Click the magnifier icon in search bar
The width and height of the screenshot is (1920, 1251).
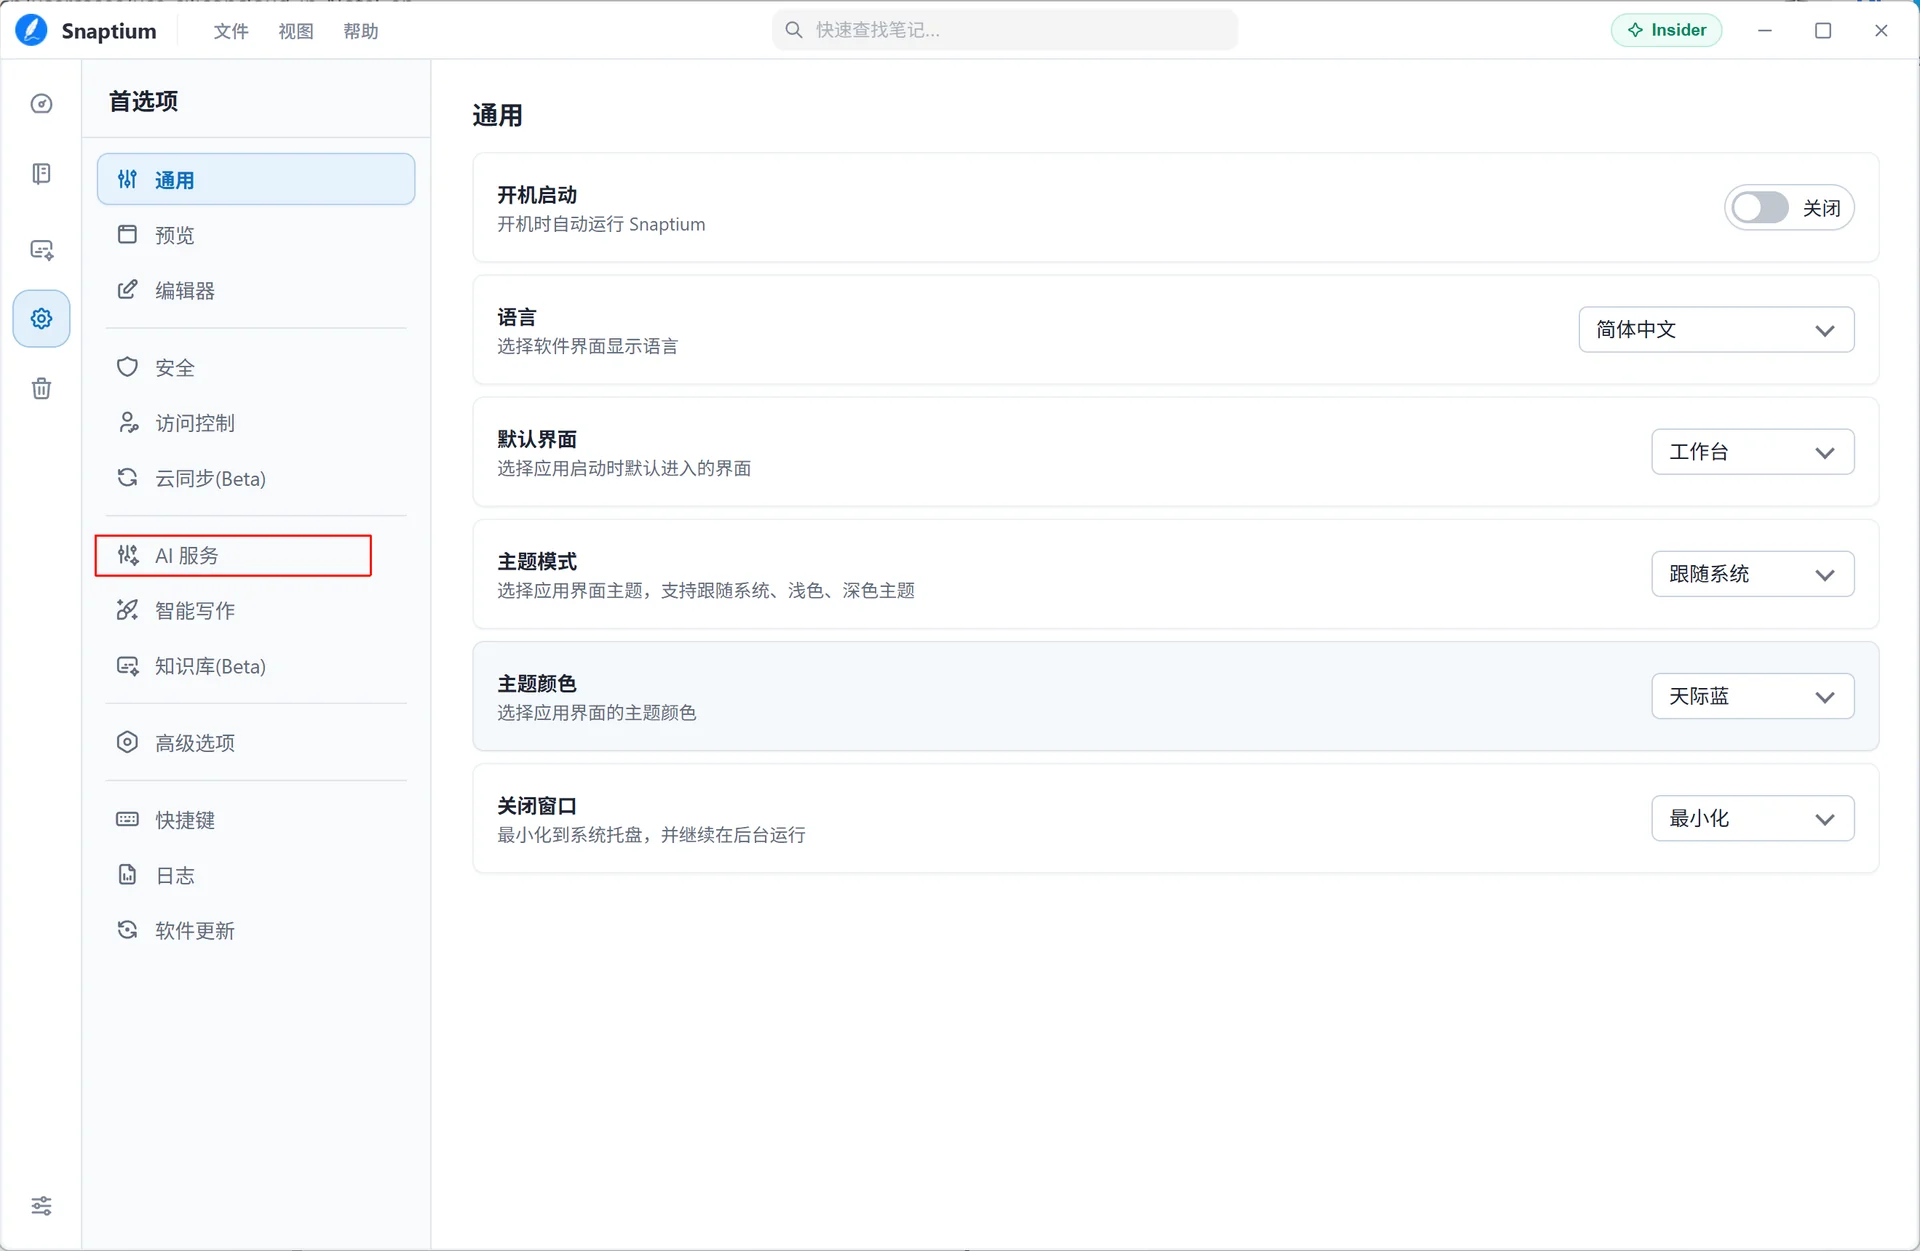coord(794,30)
